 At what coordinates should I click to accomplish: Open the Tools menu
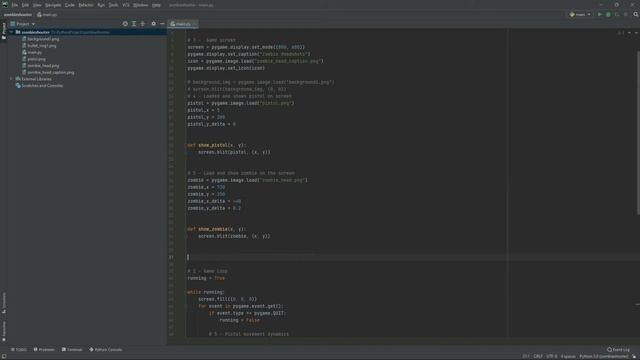click(x=113, y=5)
